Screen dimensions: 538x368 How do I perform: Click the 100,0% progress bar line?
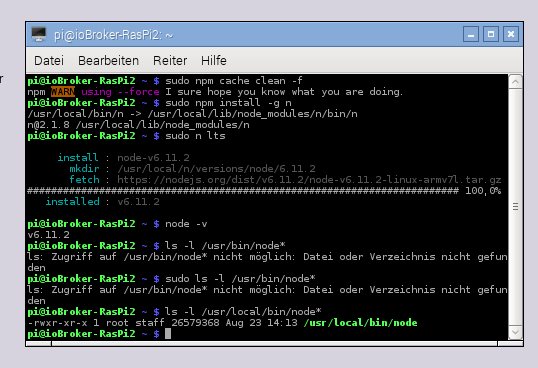pyautogui.click(x=264, y=191)
